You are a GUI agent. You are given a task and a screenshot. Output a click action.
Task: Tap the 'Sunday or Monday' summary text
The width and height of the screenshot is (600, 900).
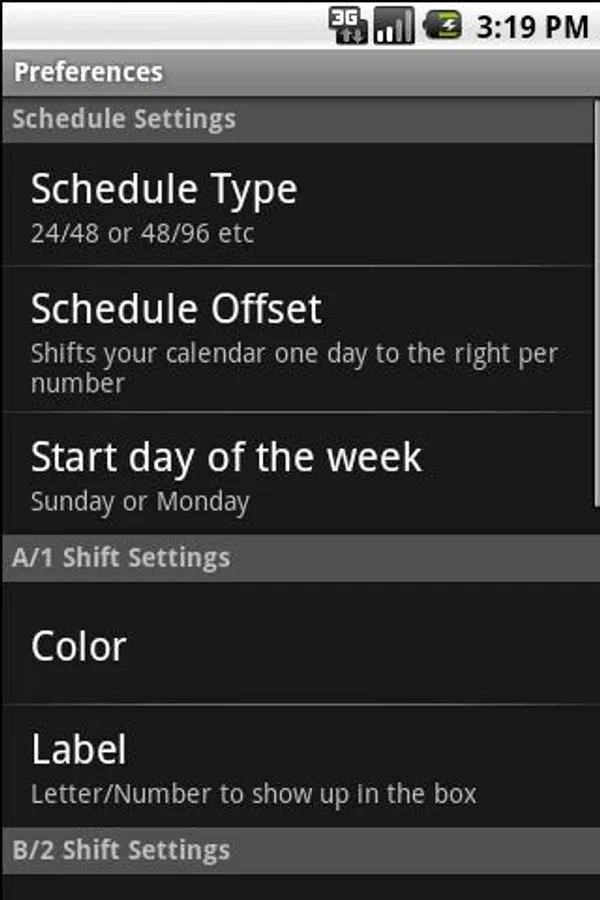pyautogui.click(x=139, y=501)
